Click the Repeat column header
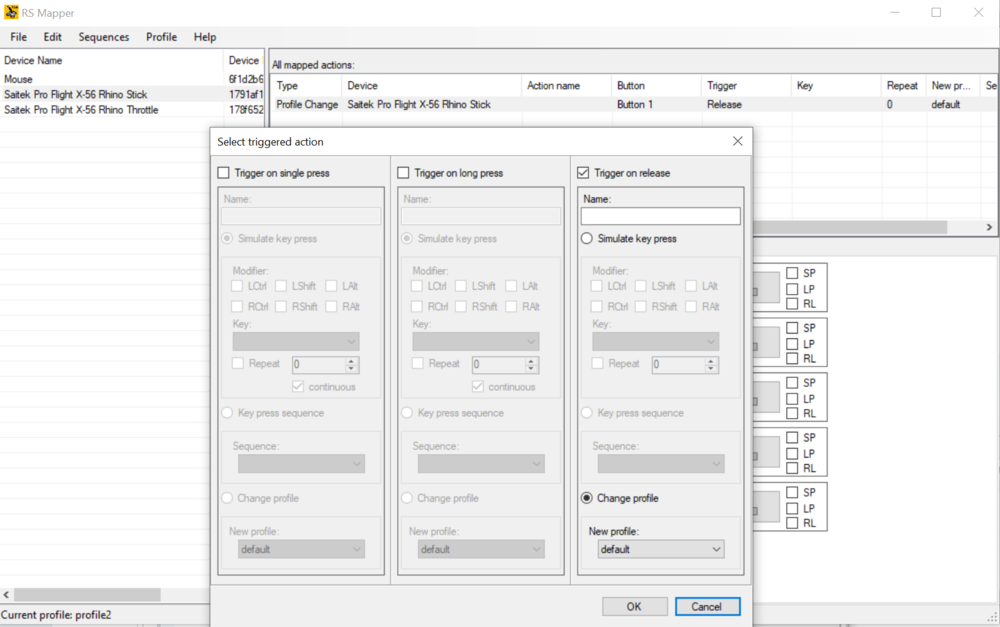The width and height of the screenshot is (1000, 627). [904, 85]
